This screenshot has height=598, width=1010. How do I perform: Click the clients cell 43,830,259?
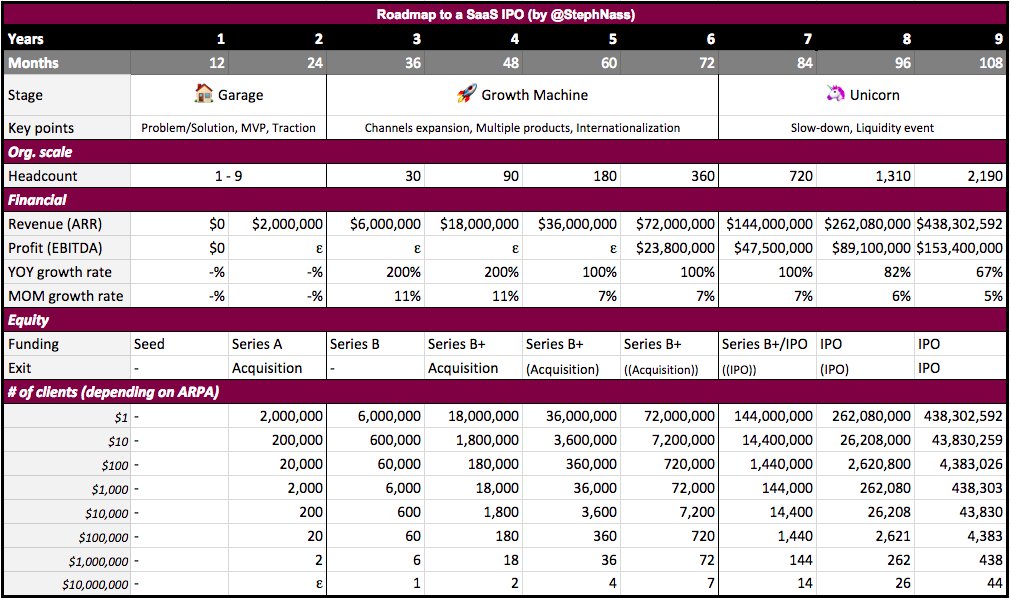coord(960,441)
